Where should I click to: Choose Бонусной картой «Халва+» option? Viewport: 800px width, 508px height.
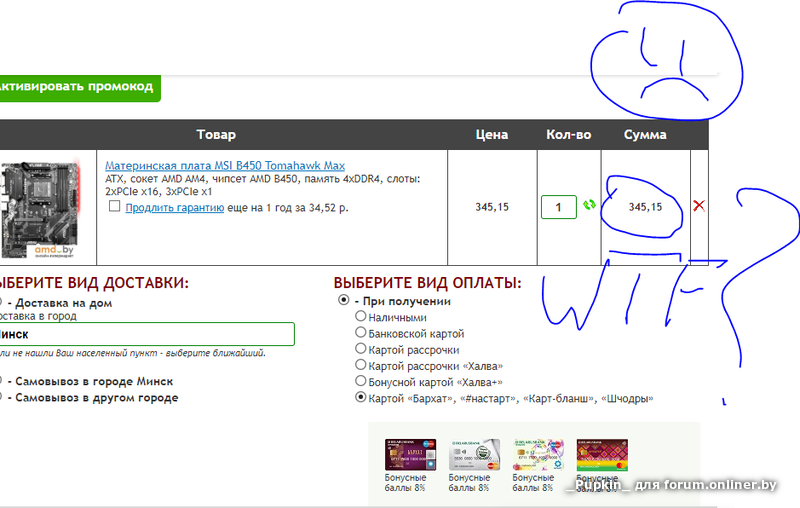coord(361,381)
